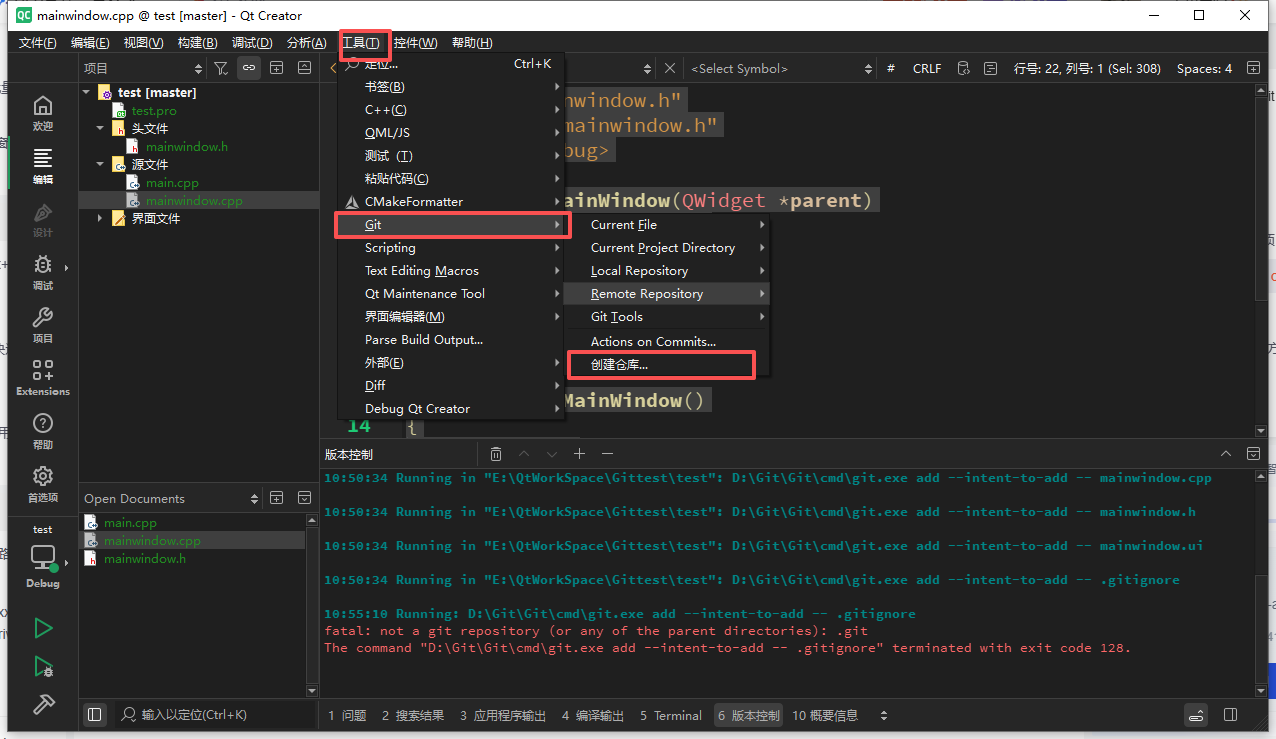Open Git Tools submenu
The height and width of the screenshot is (739, 1276).
667,317
